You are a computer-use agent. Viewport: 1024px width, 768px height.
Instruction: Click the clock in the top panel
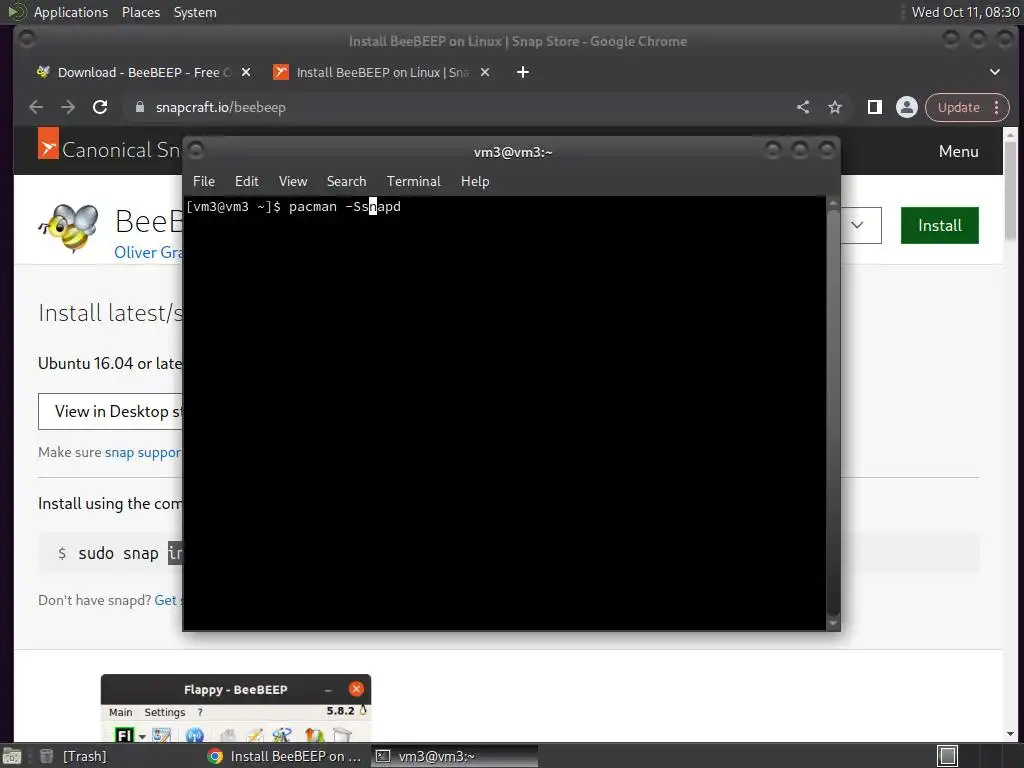(x=965, y=12)
